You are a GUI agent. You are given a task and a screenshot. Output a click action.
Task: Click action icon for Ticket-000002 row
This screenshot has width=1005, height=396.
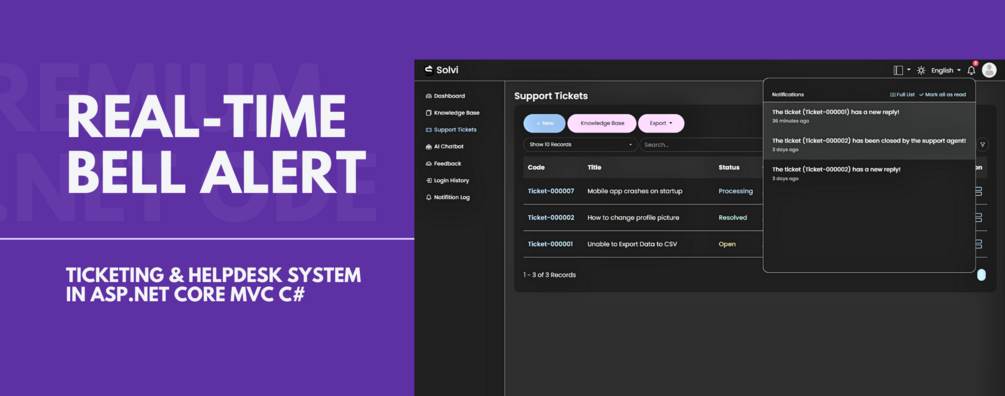click(x=979, y=217)
